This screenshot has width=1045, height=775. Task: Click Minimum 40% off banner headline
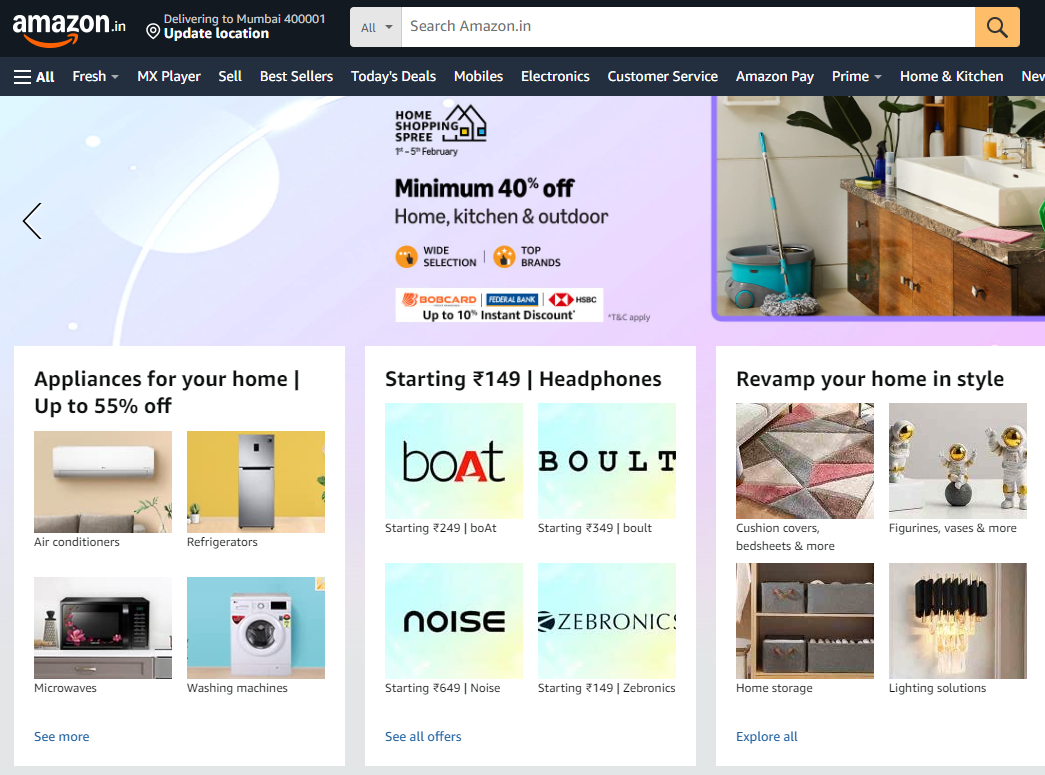click(x=484, y=188)
